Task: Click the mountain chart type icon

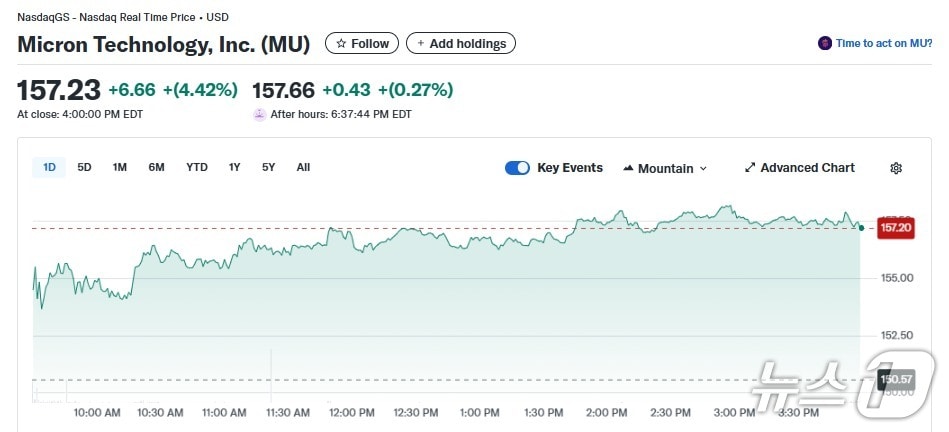Action: click(629, 168)
